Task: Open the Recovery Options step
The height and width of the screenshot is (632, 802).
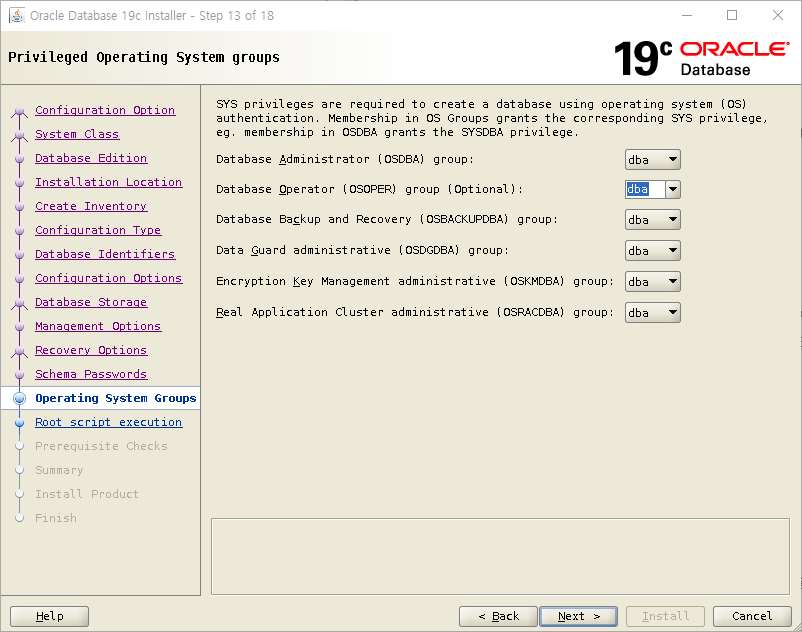Action: click(91, 350)
